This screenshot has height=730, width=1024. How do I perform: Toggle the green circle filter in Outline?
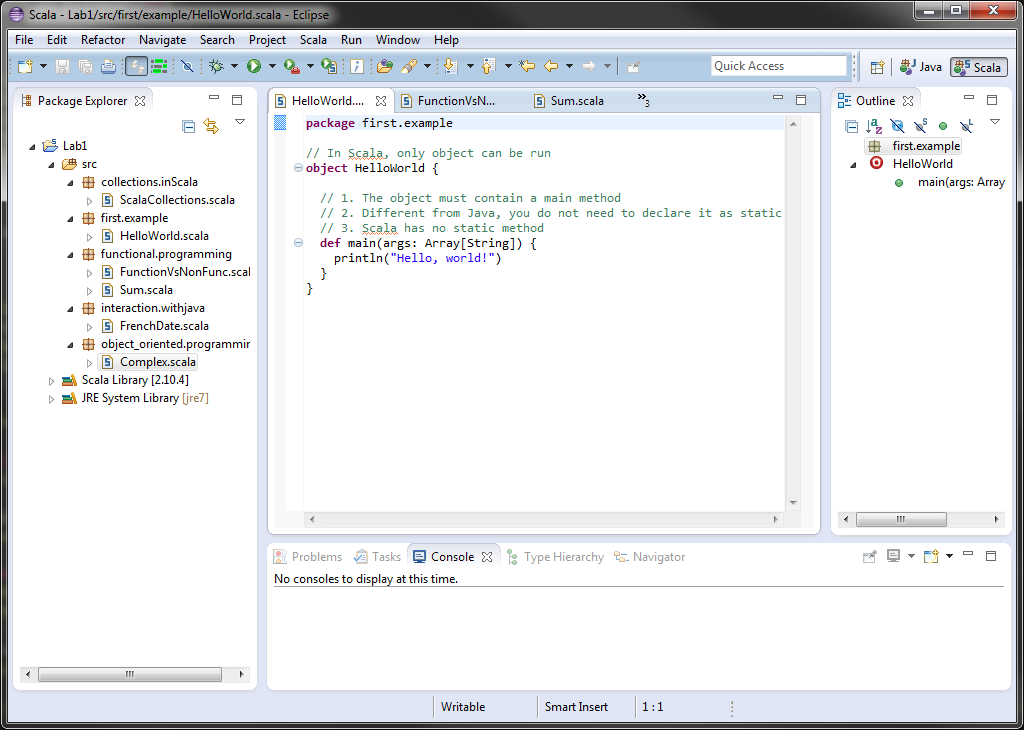click(x=943, y=126)
